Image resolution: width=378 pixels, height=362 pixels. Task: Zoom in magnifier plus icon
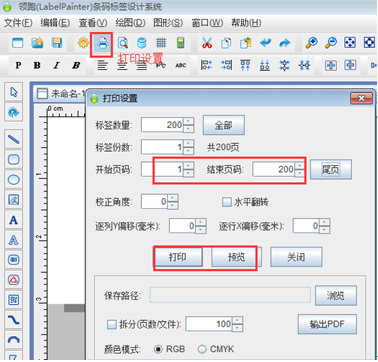(x=311, y=43)
